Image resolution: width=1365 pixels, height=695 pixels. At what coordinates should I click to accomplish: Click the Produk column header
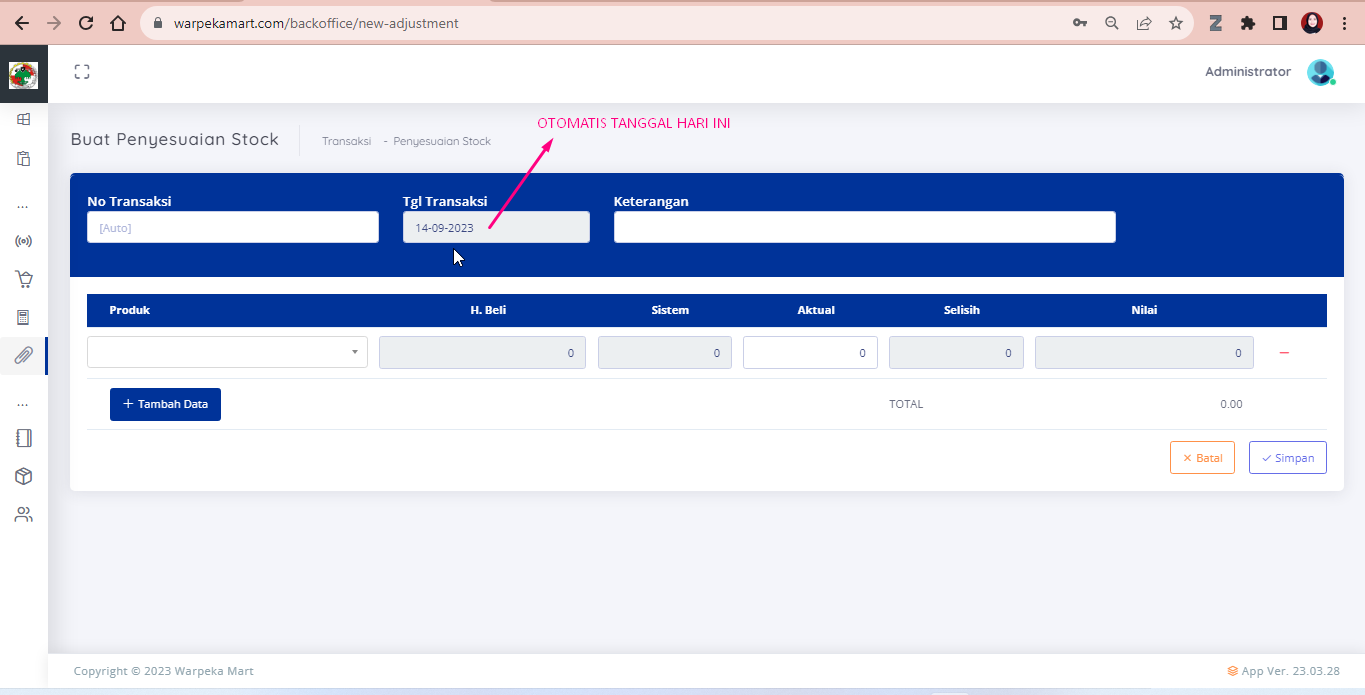click(130, 310)
